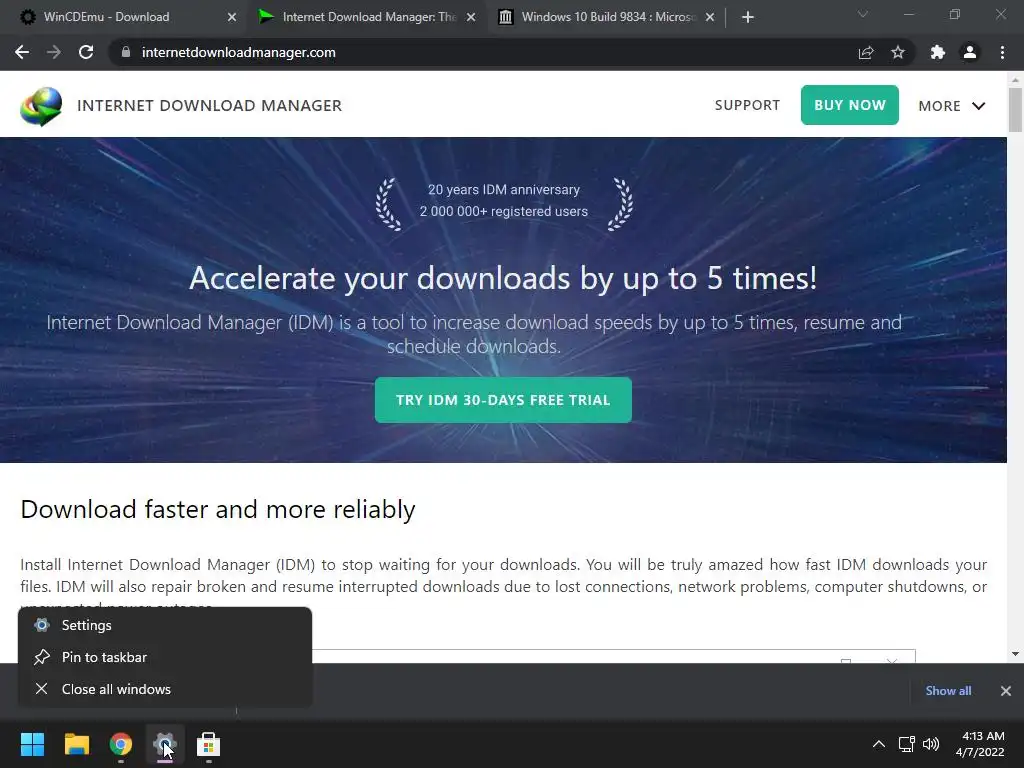Click the INTERNET DOWNLOAD MANAGER site title
Screen dimensions: 1024x768
pos(210,106)
